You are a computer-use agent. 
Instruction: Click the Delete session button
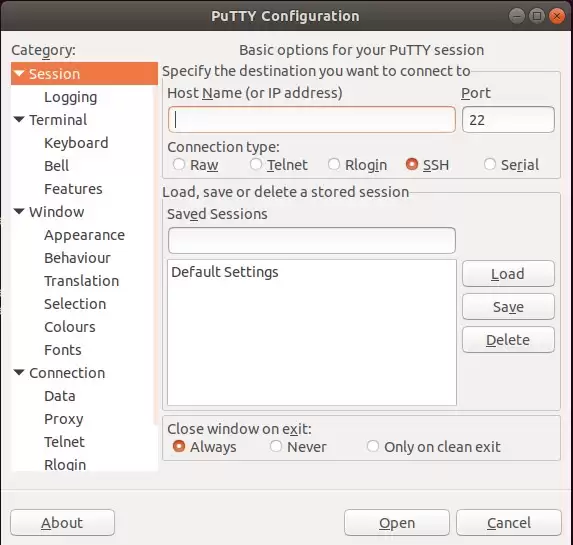(x=508, y=340)
